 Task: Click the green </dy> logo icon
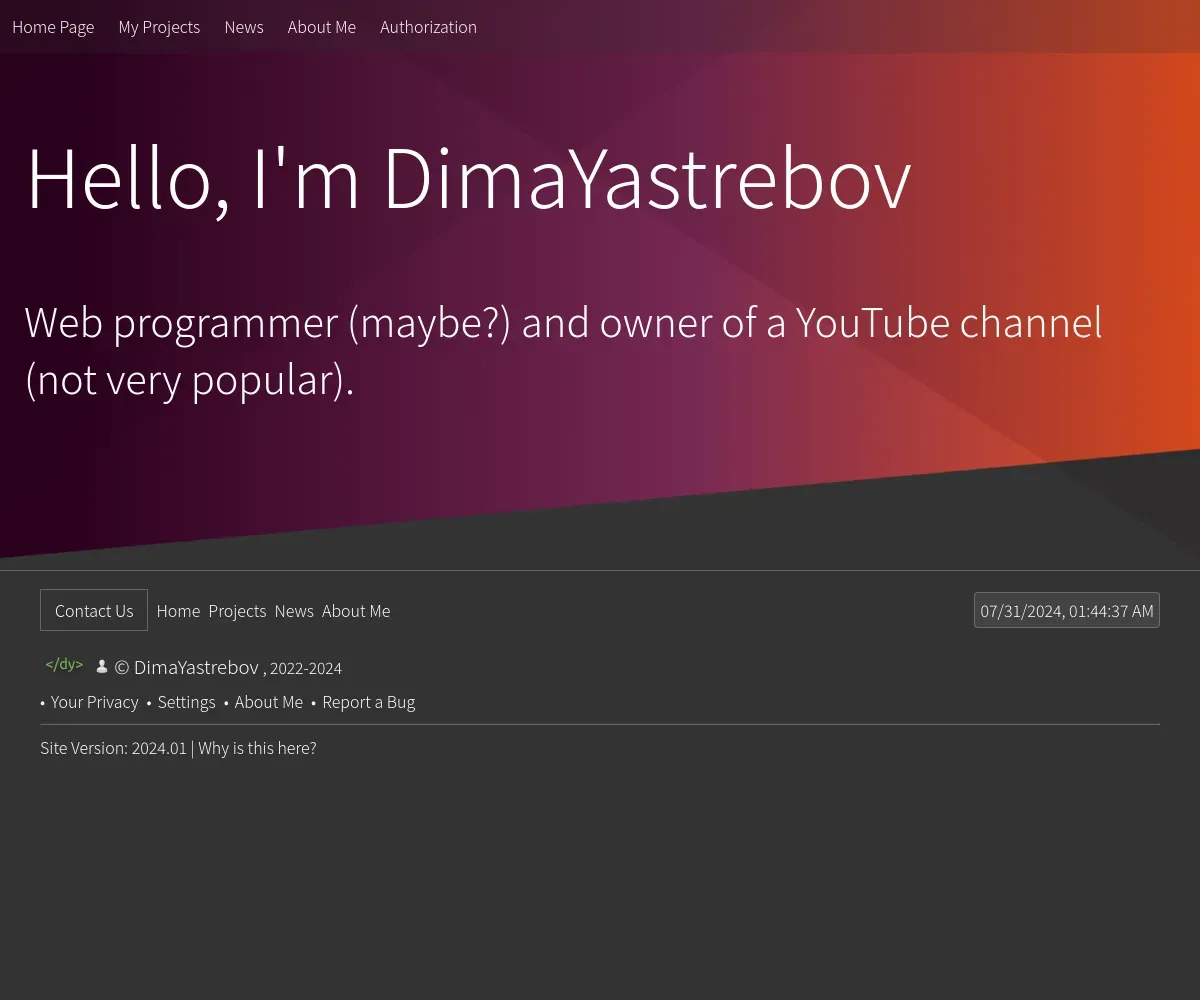pos(64,664)
